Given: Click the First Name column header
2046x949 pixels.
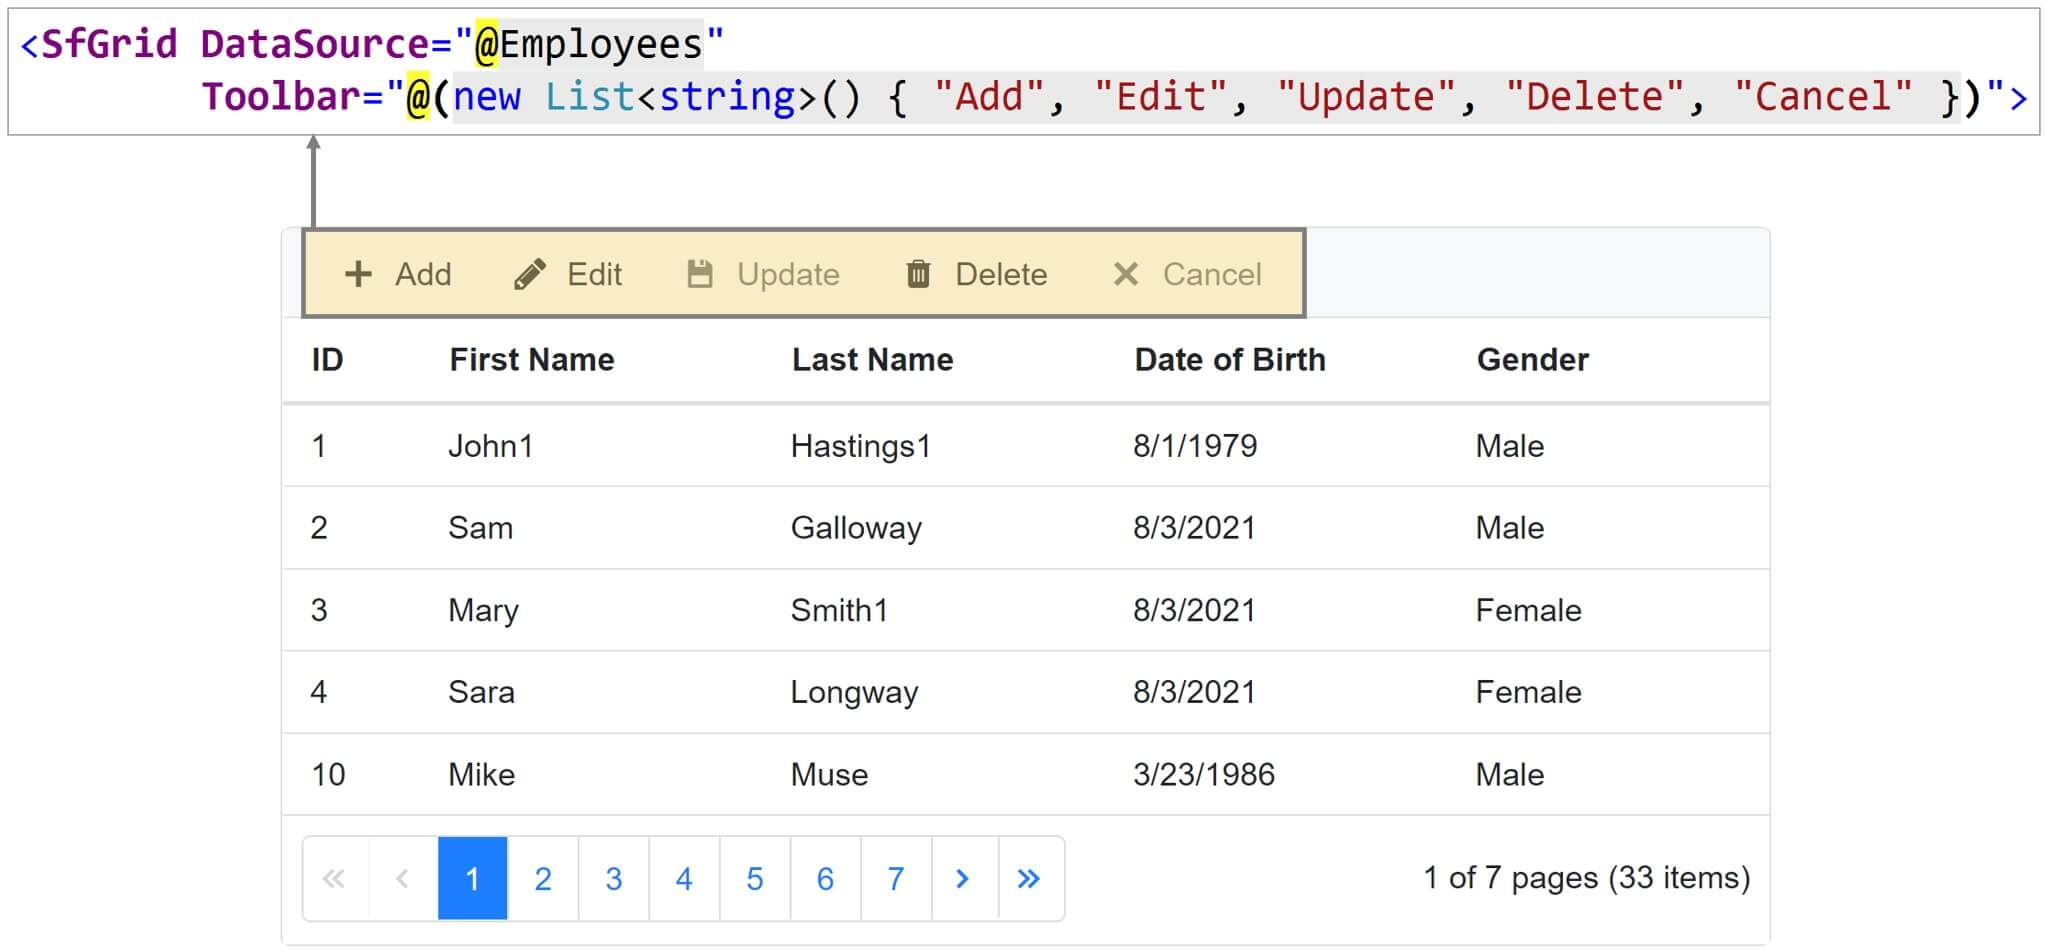Looking at the screenshot, I should [x=531, y=359].
